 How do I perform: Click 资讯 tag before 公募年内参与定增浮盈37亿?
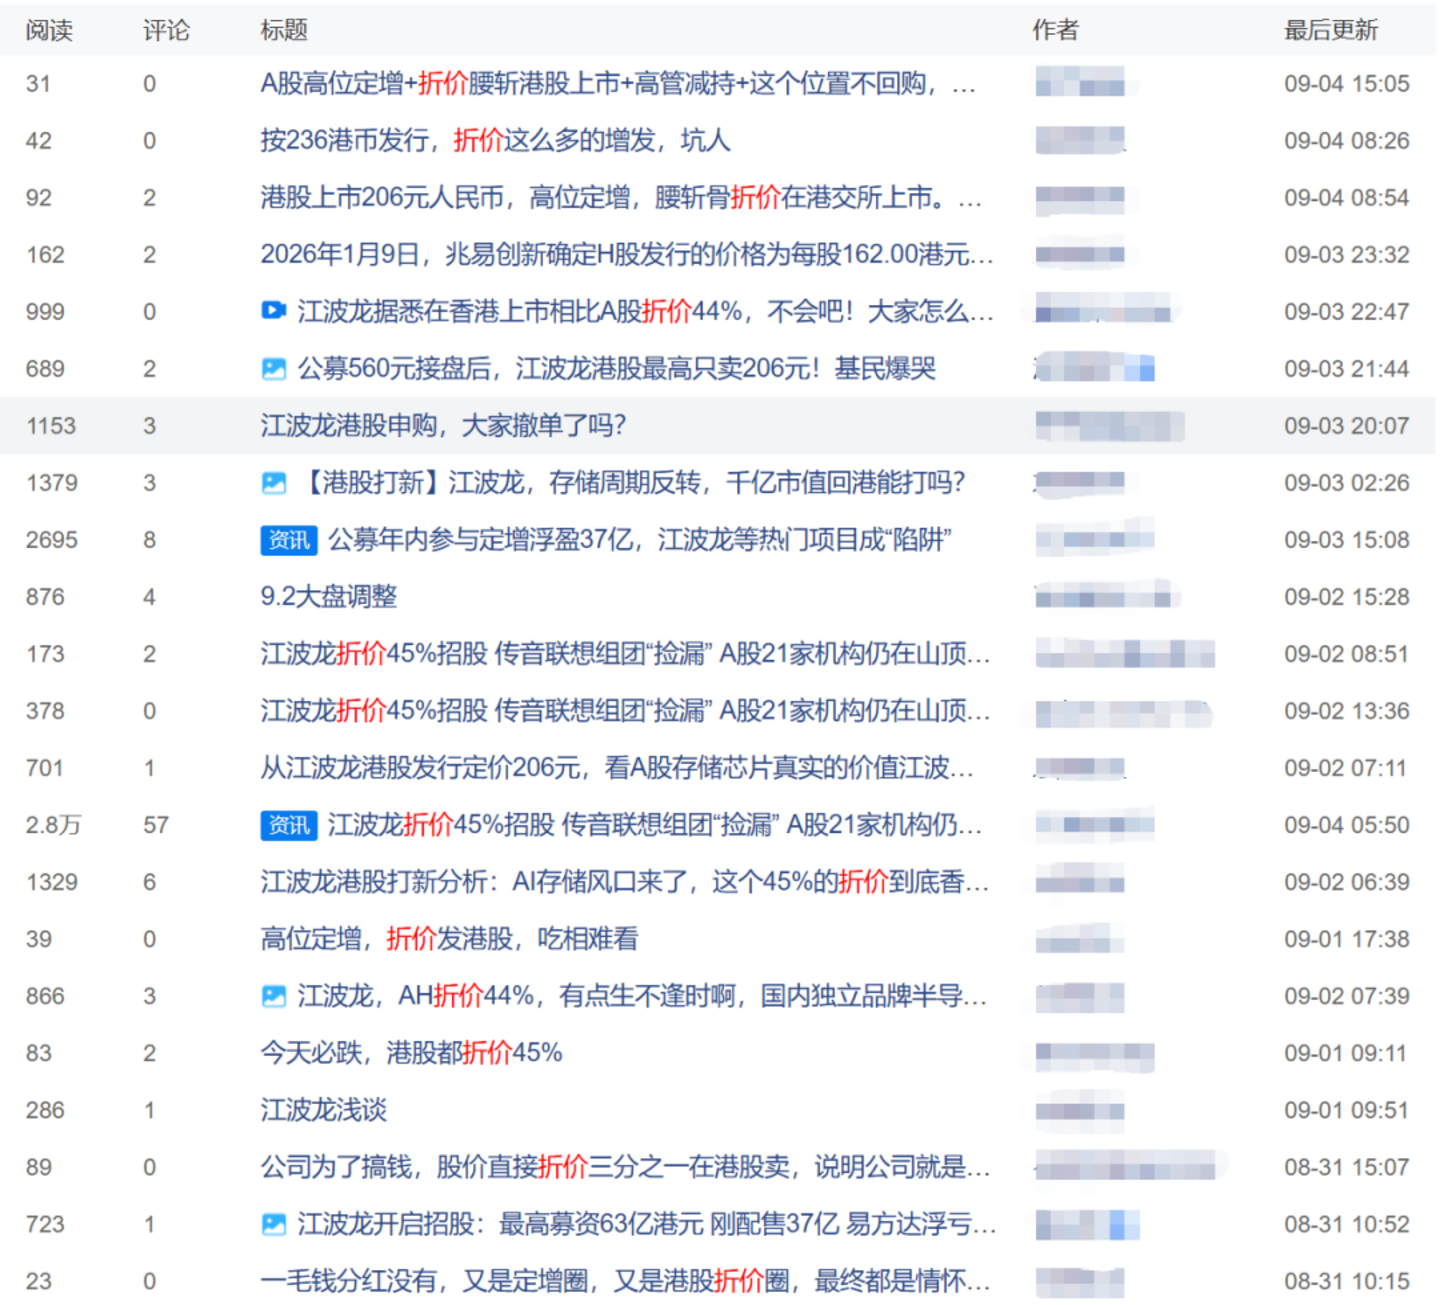[289, 540]
